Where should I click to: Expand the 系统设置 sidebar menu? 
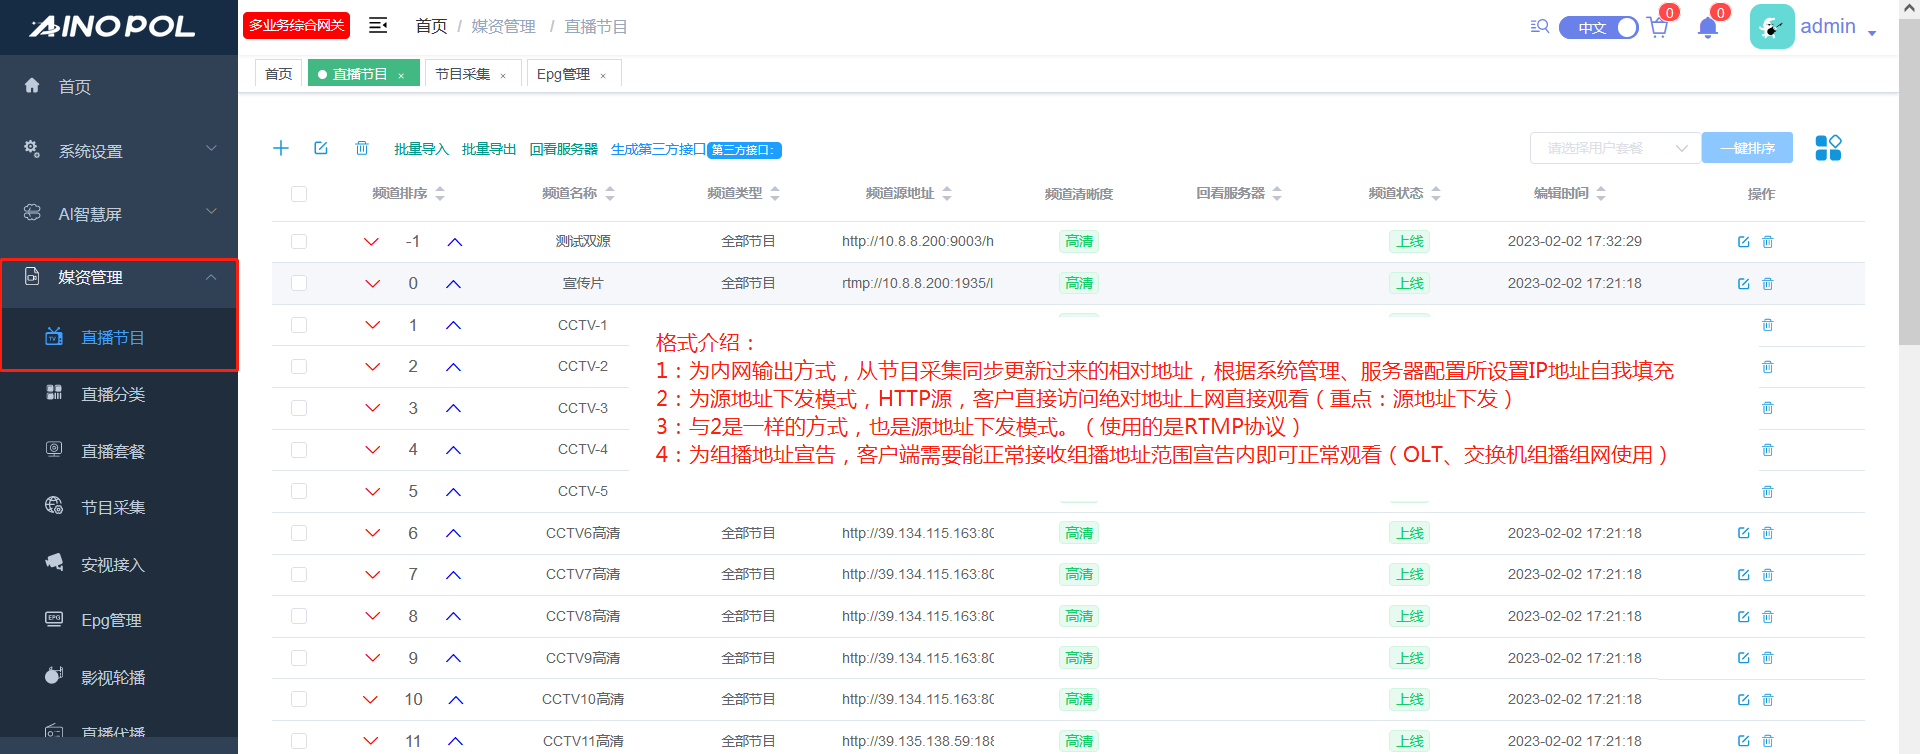119,151
